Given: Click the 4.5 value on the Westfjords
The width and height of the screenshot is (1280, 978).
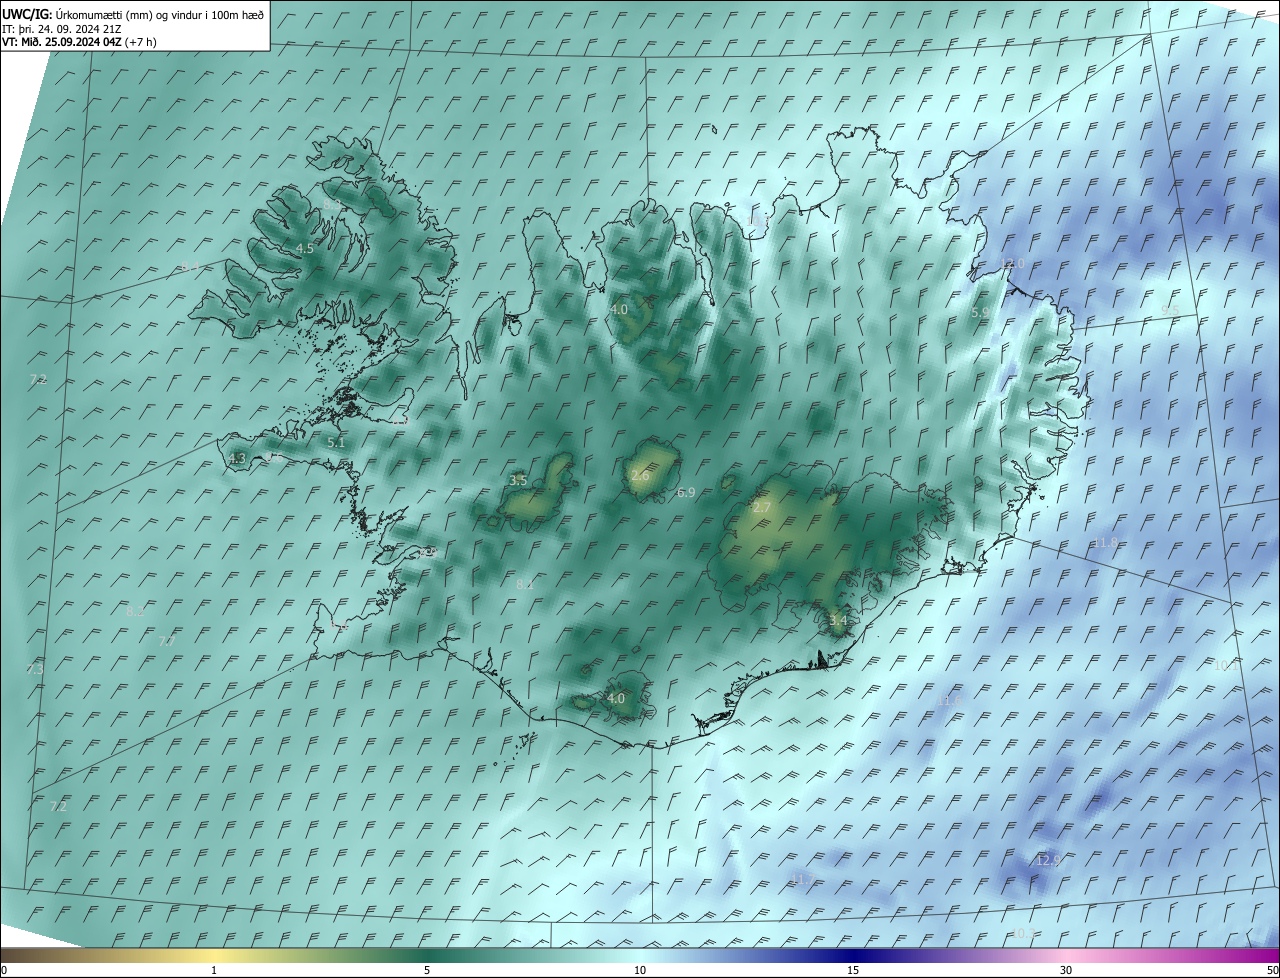Looking at the screenshot, I should (x=305, y=248).
